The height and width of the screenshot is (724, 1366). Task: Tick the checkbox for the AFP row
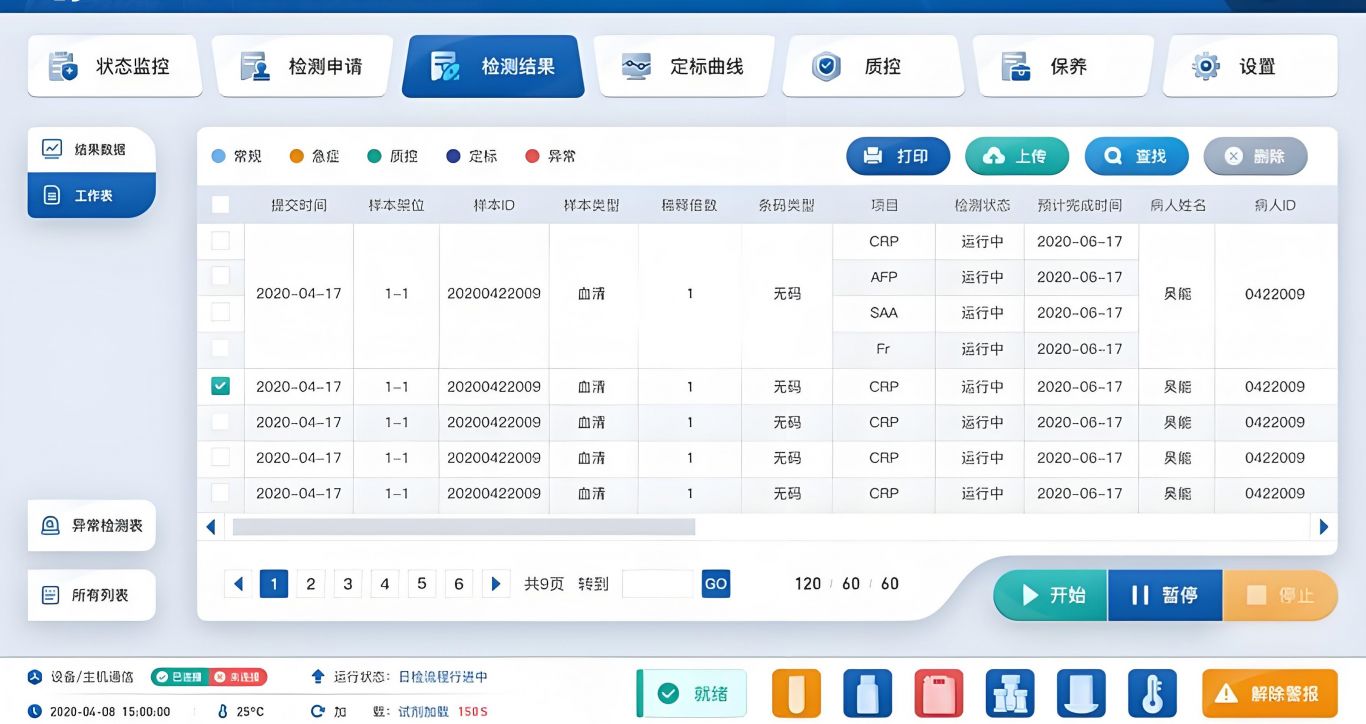click(220, 276)
